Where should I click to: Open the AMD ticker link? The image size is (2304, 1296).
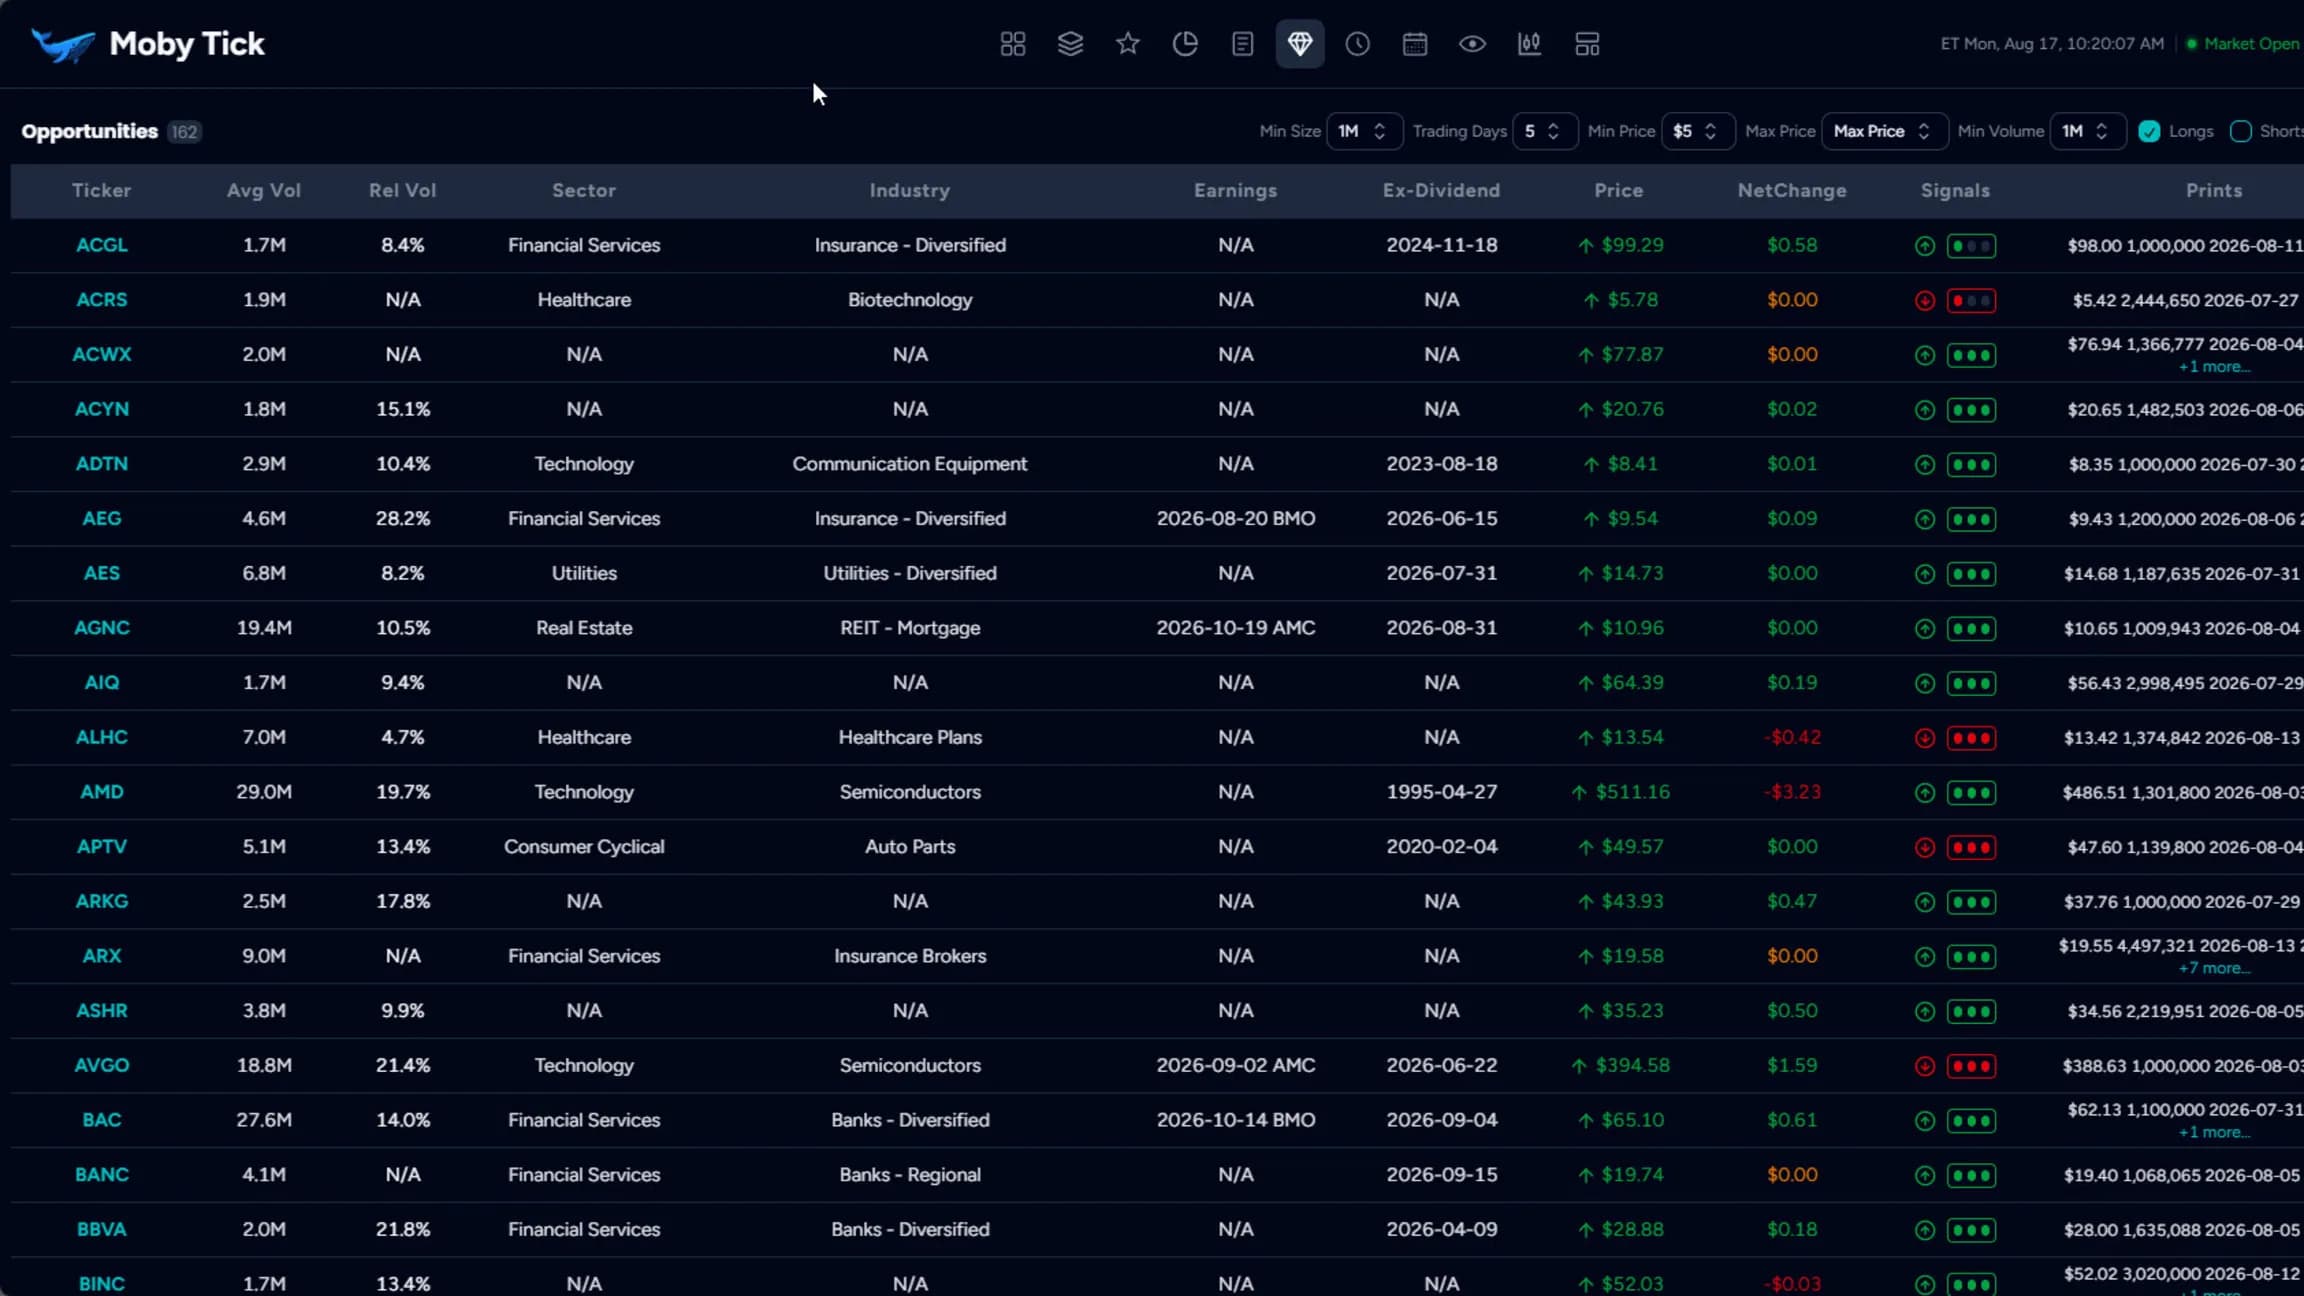tap(101, 792)
